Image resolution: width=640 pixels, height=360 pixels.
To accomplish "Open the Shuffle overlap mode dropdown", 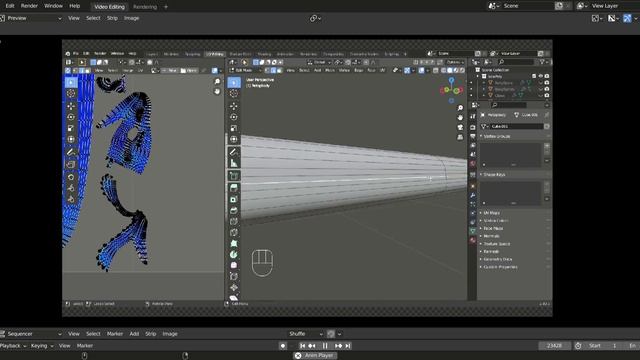I will [x=305, y=334].
